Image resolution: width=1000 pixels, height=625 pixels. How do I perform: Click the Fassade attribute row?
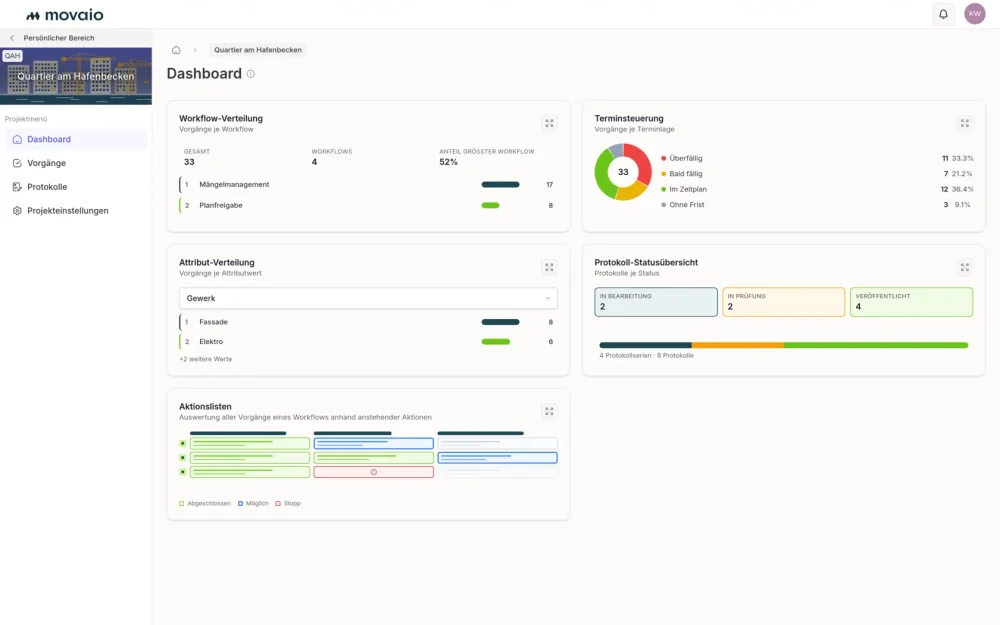coord(368,322)
